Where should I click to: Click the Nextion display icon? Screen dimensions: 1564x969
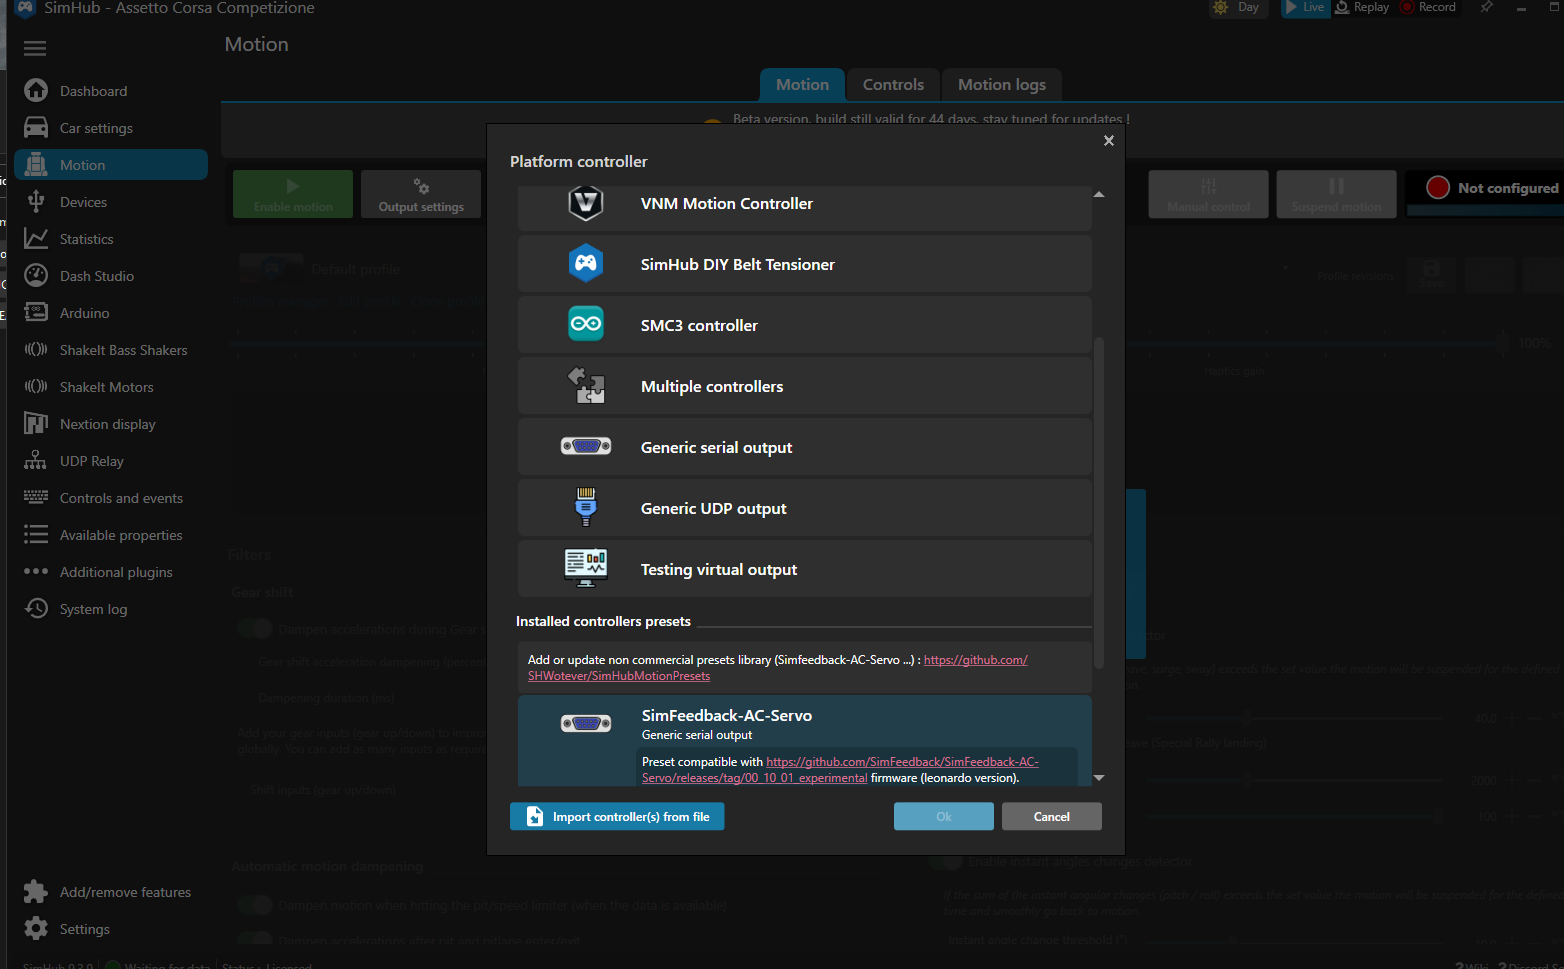(x=36, y=424)
